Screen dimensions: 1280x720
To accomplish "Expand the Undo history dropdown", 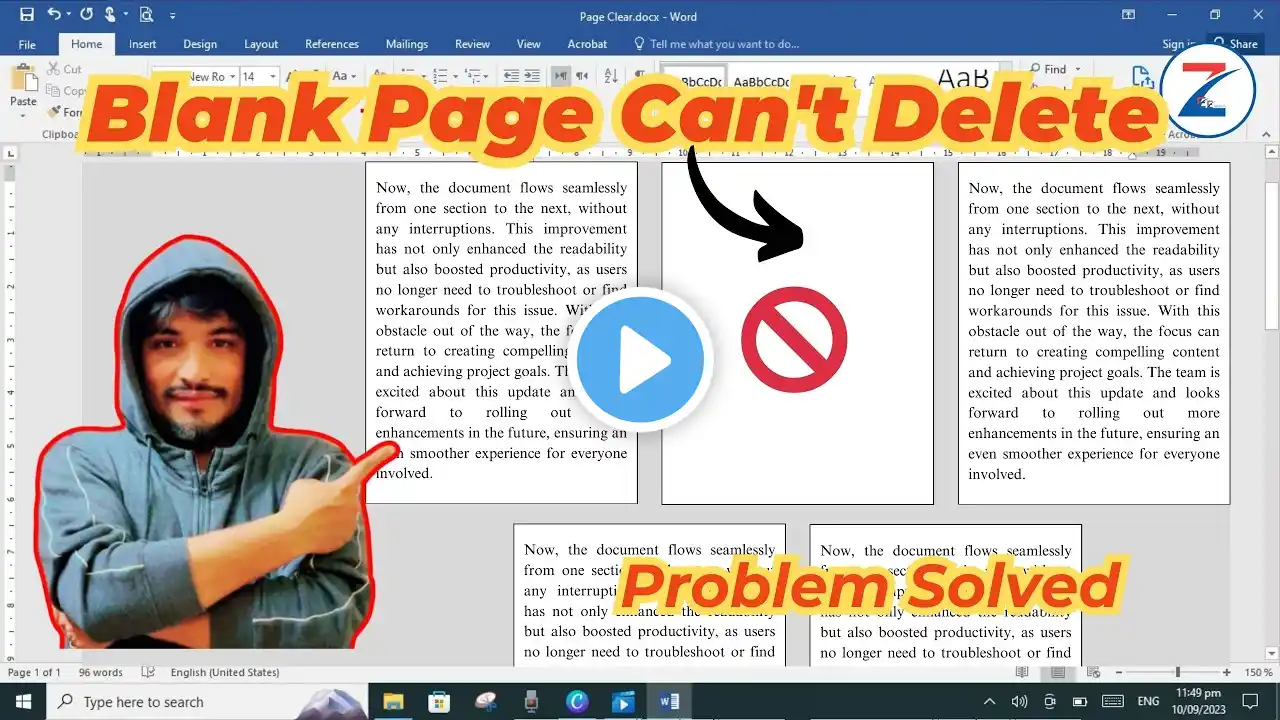I will 68,16.
